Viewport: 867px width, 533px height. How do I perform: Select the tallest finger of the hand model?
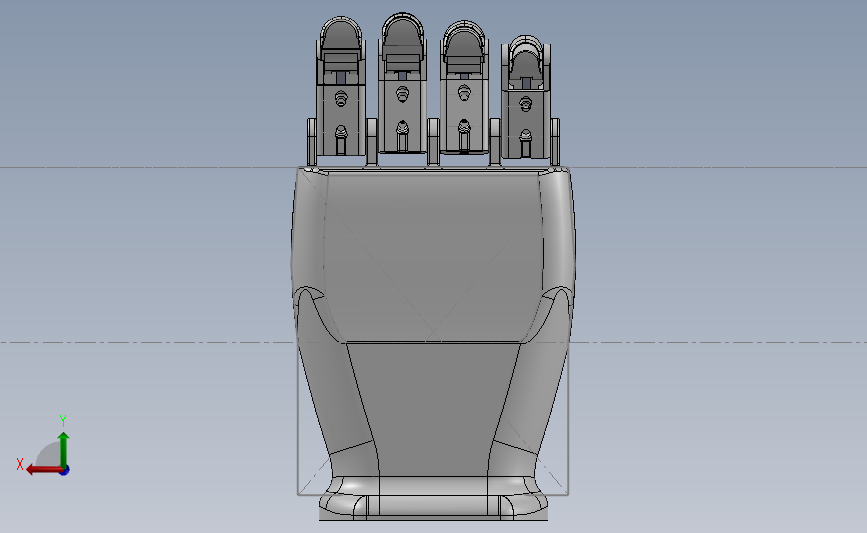pyautogui.click(x=403, y=83)
